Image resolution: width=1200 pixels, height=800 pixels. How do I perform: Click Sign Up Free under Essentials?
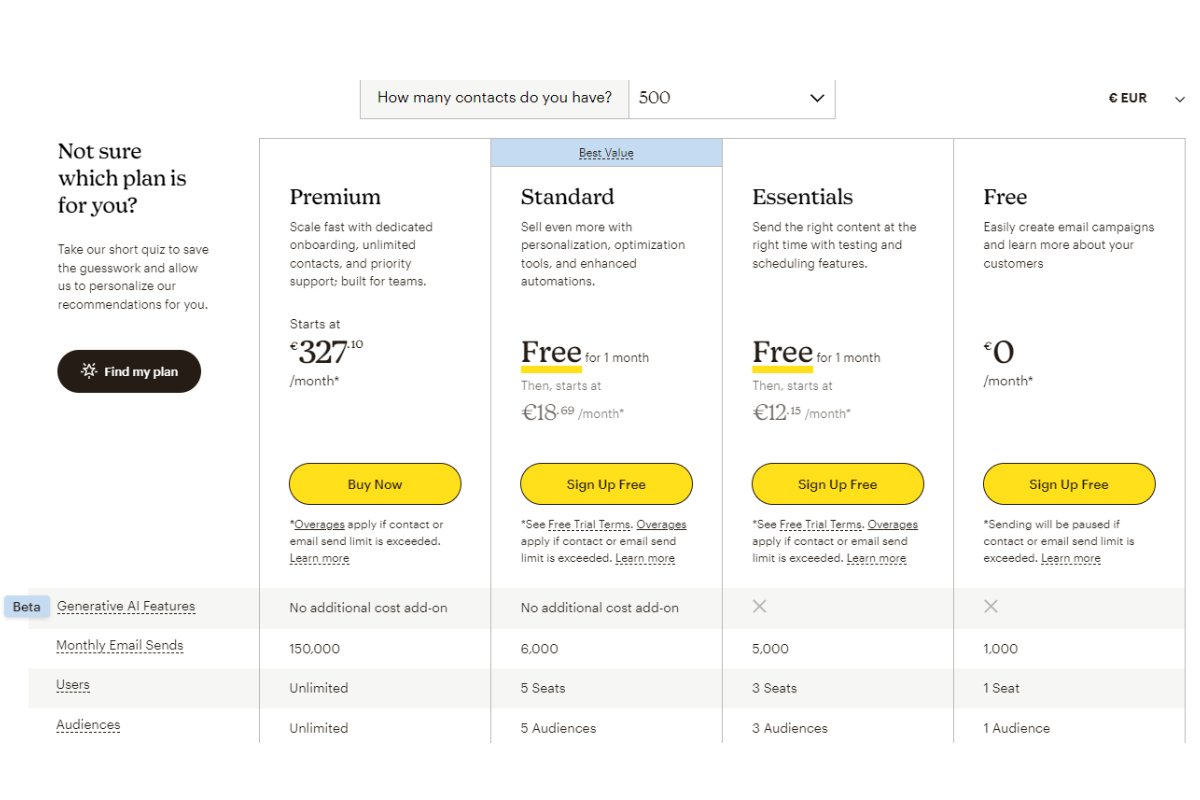click(x=837, y=483)
